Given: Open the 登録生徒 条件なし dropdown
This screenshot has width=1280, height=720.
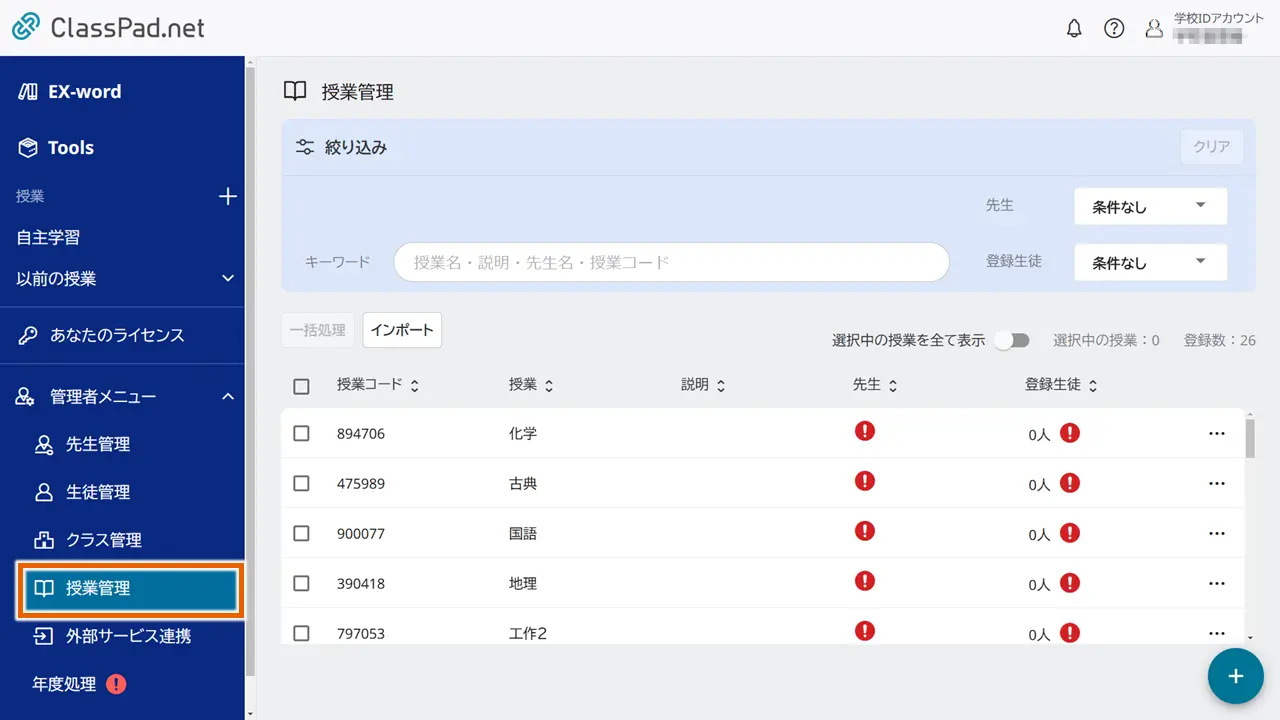Looking at the screenshot, I should 1150,262.
